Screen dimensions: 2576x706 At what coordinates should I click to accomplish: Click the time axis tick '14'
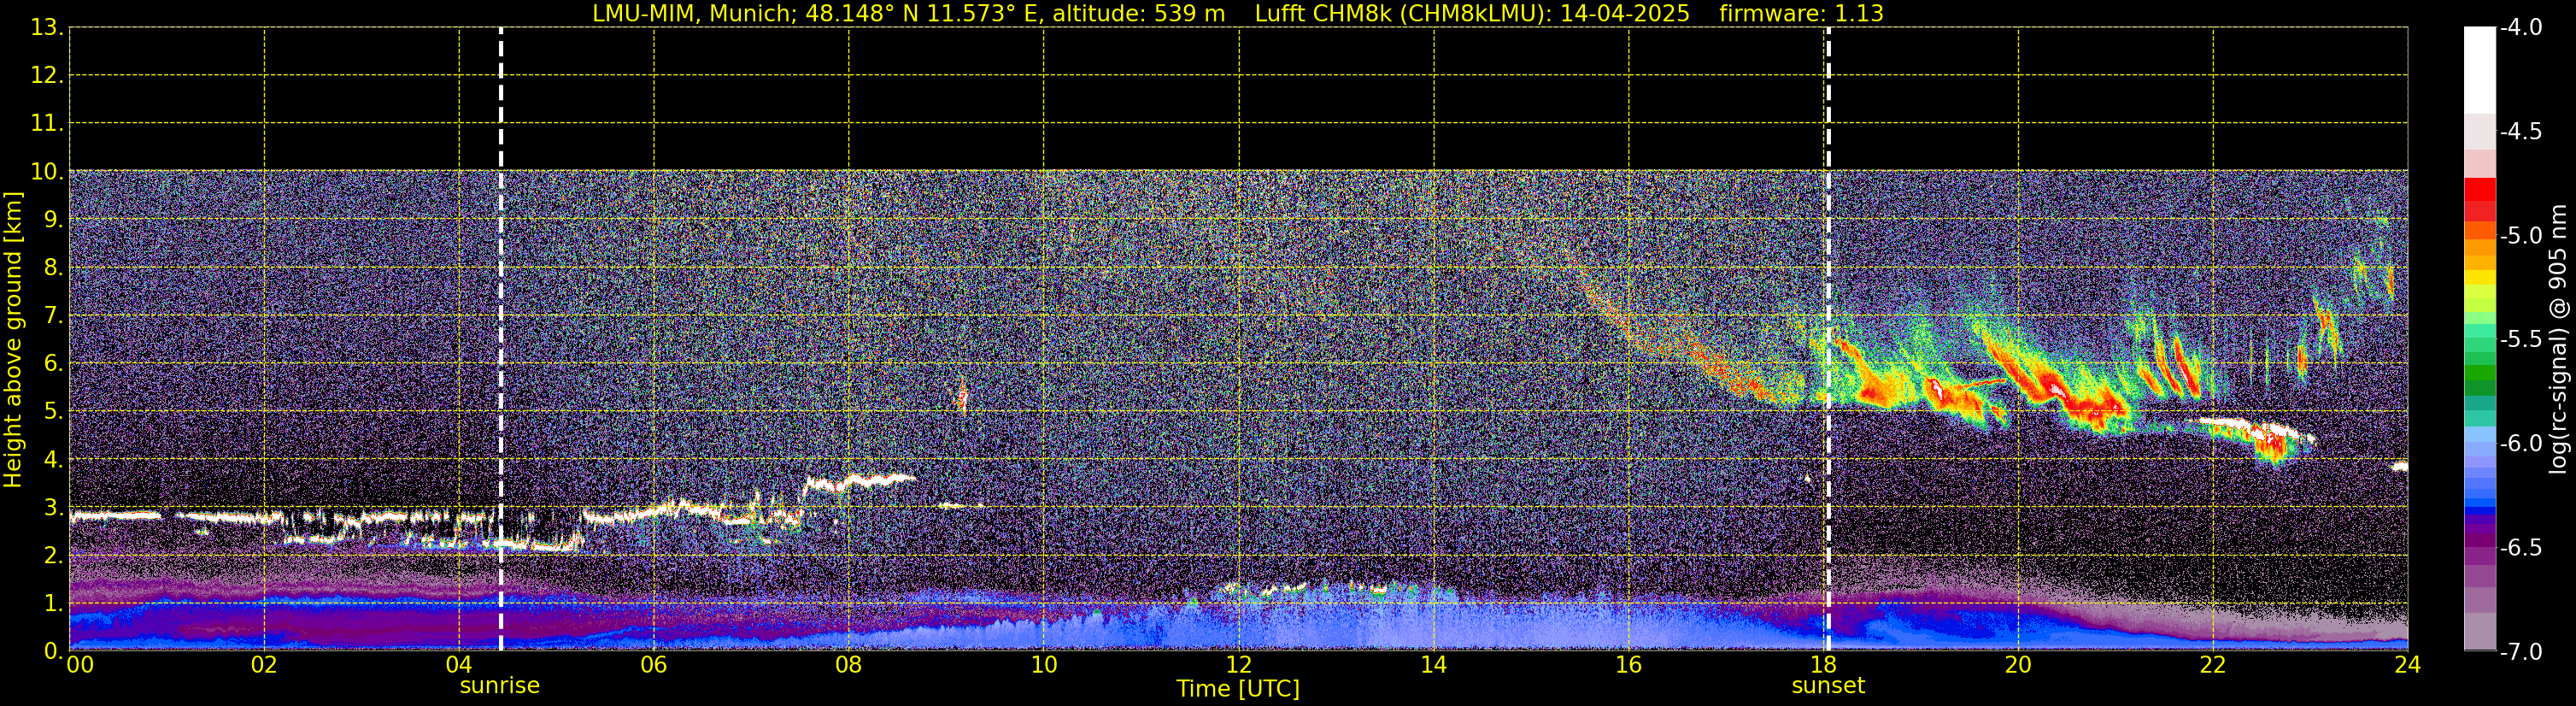[1433, 665]
